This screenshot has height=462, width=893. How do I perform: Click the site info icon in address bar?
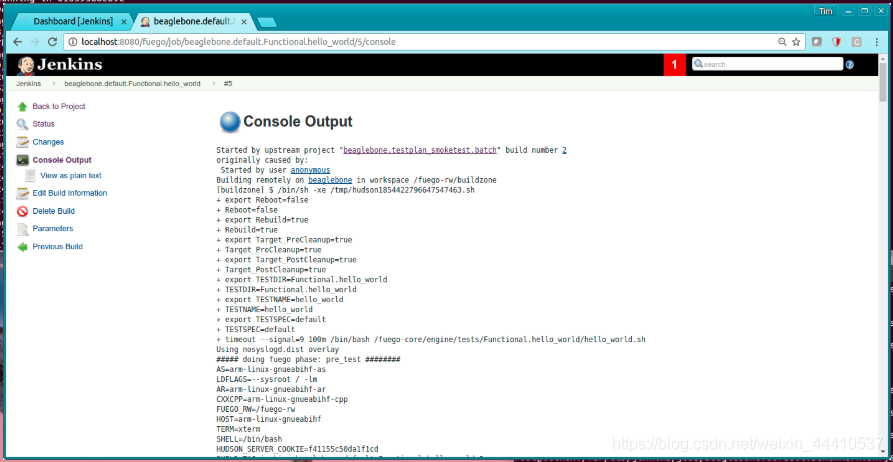tap(73, 42)
